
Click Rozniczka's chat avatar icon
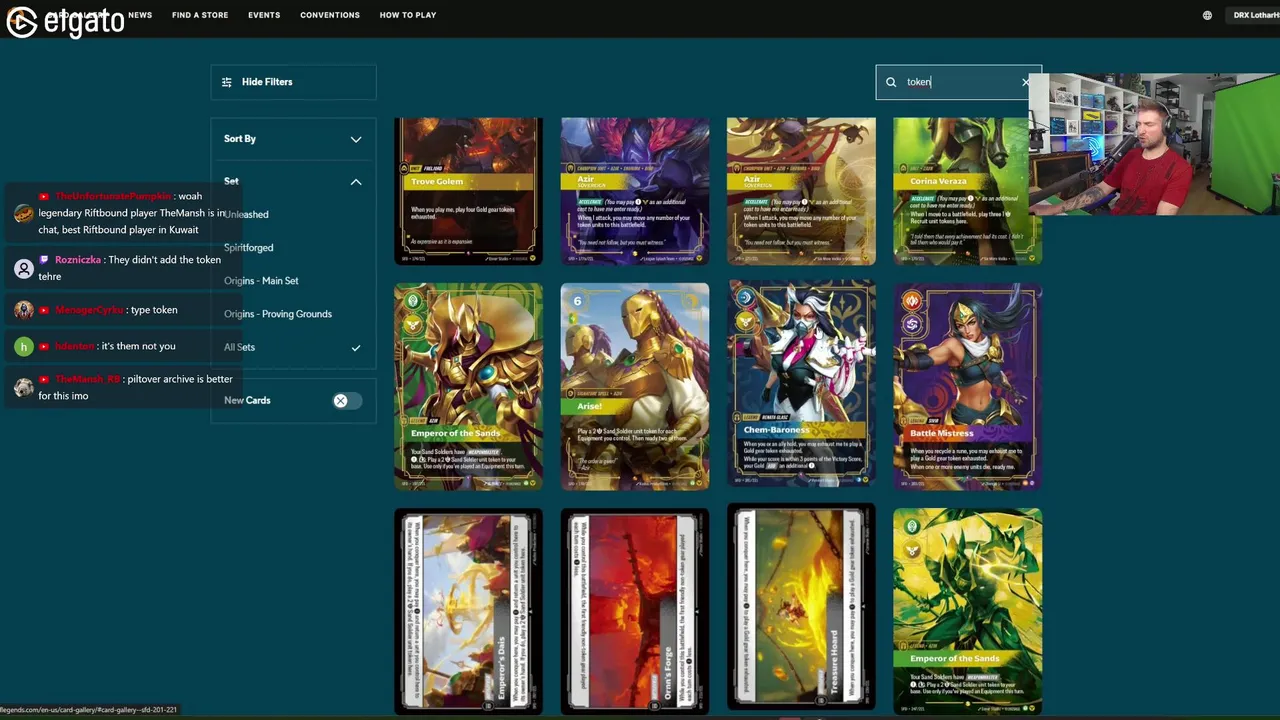click(x=24, y=268)
